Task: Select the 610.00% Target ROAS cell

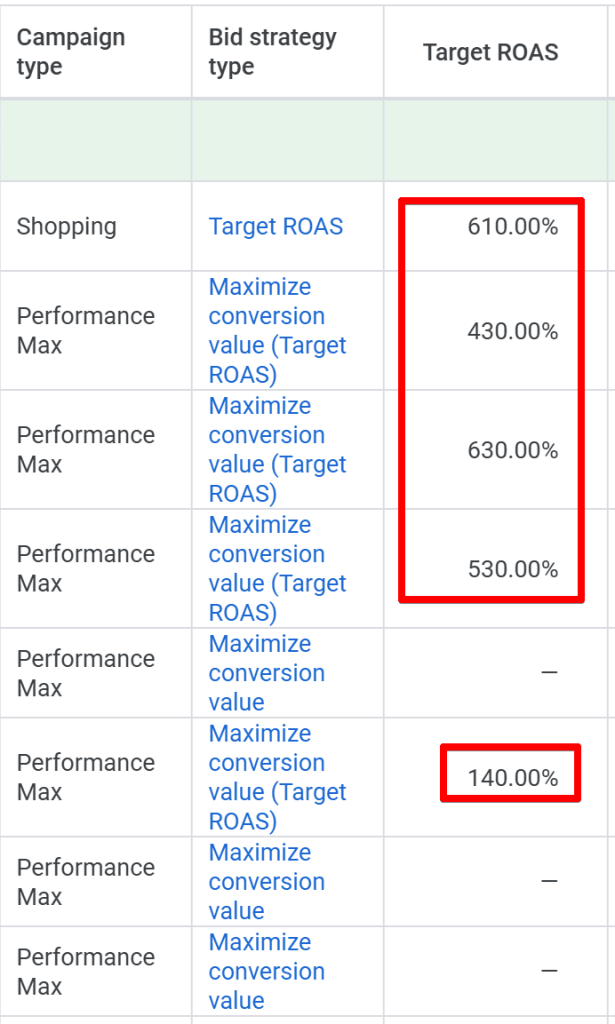Action: tap(512, 227)
